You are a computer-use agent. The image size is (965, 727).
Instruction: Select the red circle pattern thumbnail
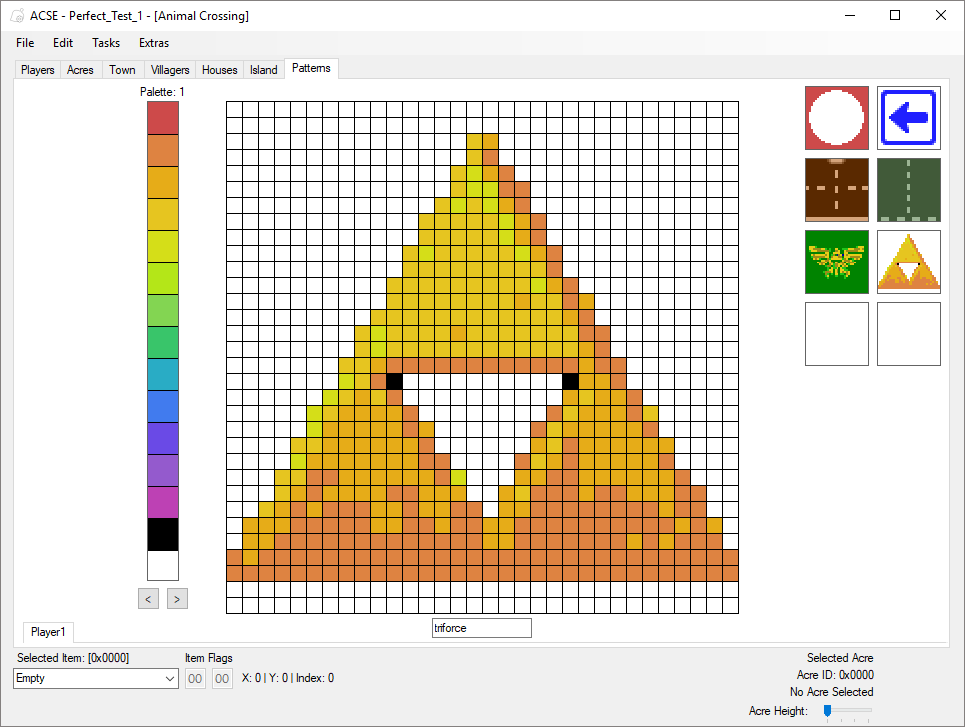pos(836,118)
